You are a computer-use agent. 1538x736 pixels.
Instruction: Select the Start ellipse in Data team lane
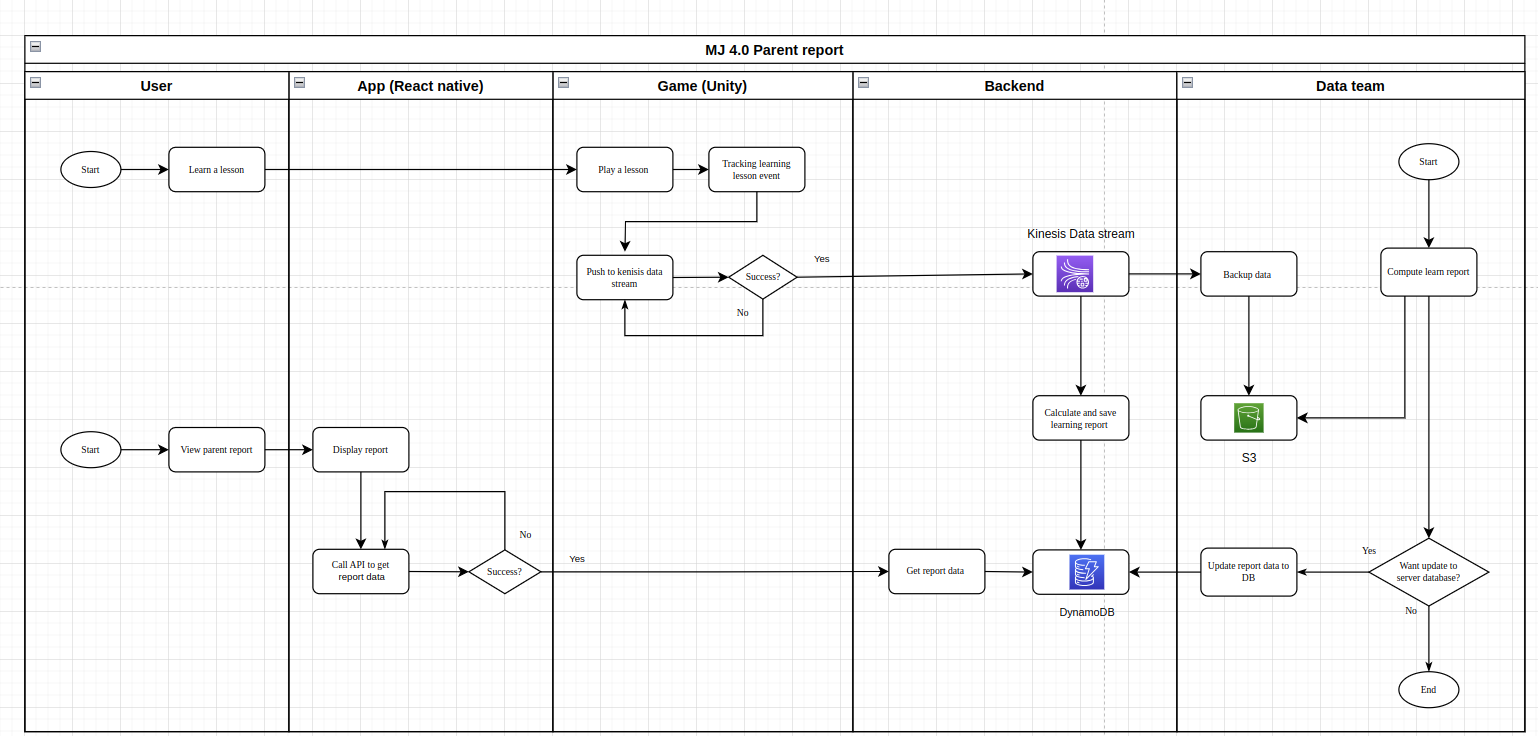[1429, 161]
